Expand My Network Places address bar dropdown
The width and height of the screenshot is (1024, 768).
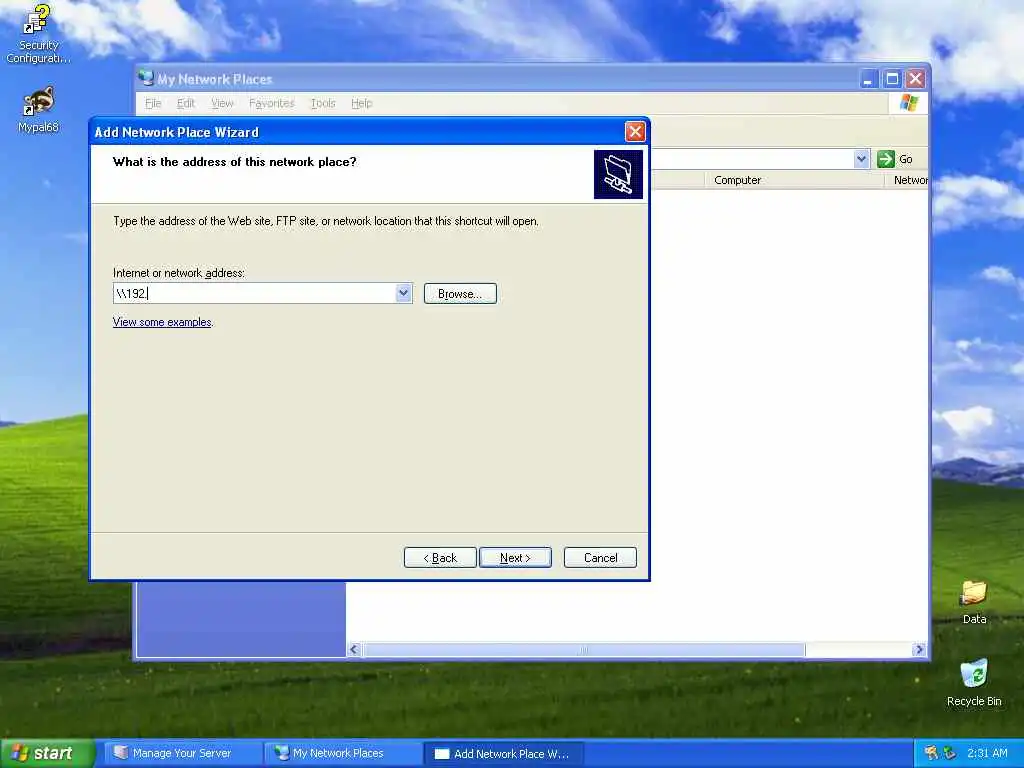(861, 159)
